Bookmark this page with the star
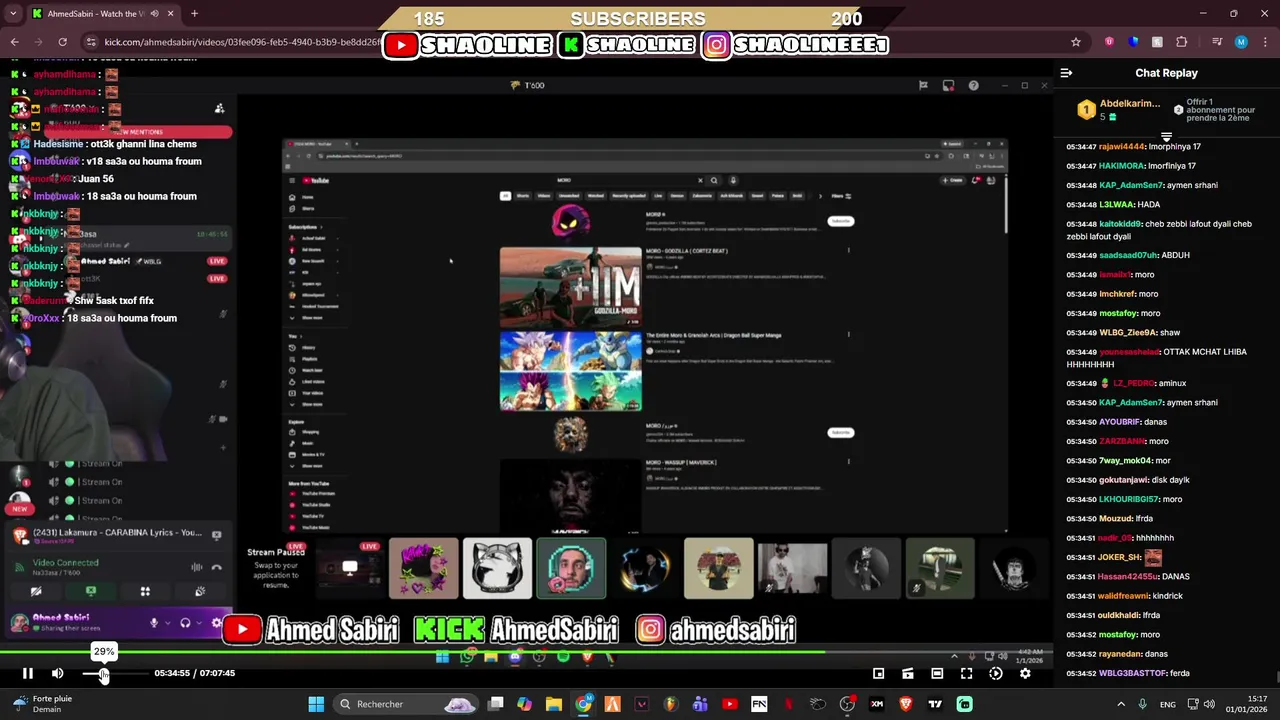The height and width of the screenshot is (720, 1280). click(1076, 42)
